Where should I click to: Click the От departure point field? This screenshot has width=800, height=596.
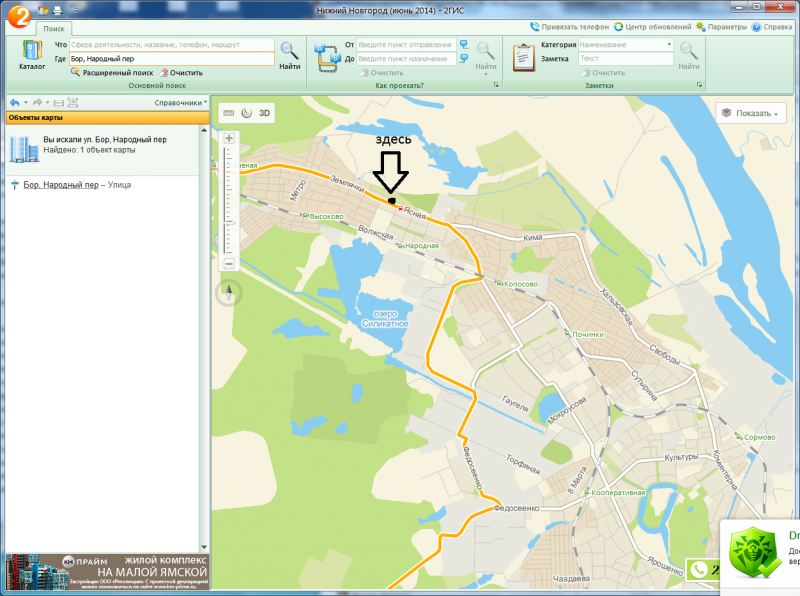[406, 45]
